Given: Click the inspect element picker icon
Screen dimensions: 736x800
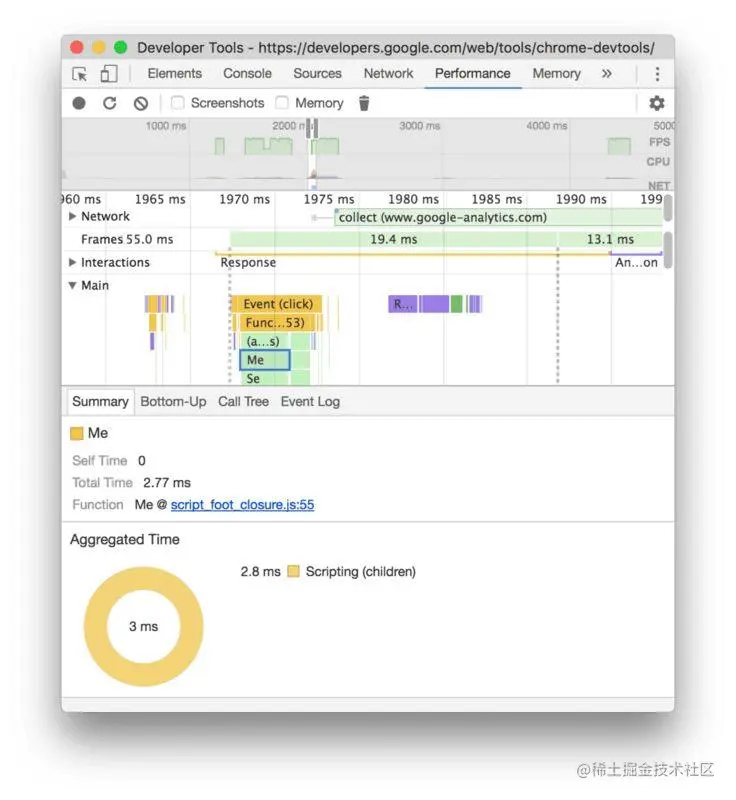Looking at the screenshot, I should (x=80, y=74).
